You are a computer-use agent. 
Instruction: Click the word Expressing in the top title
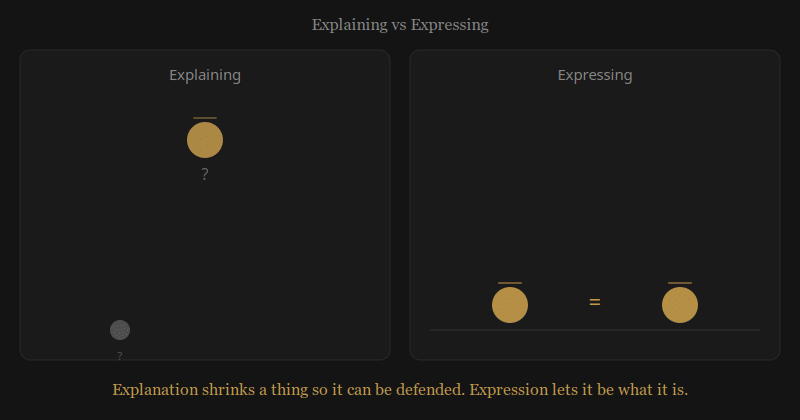[449, 24]
